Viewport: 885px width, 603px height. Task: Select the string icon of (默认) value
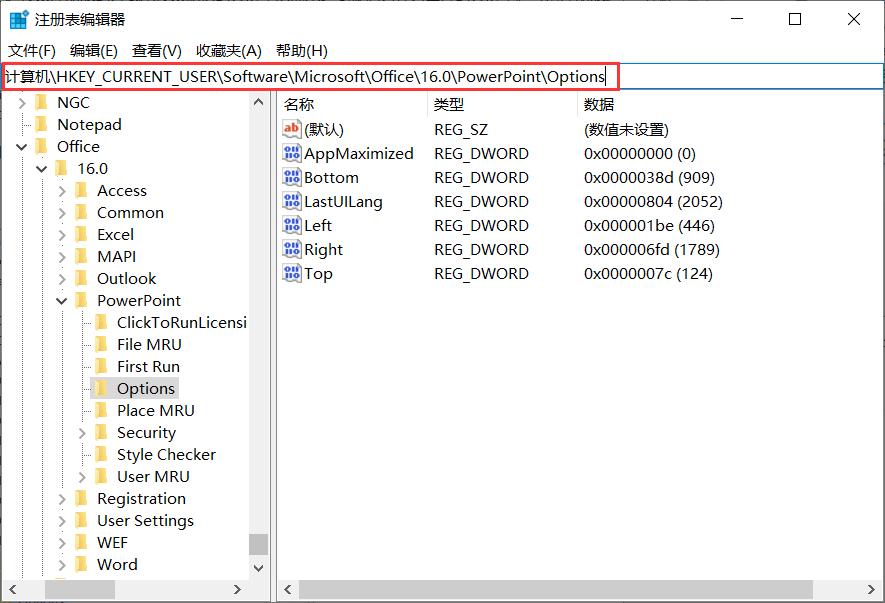[292, 129]
